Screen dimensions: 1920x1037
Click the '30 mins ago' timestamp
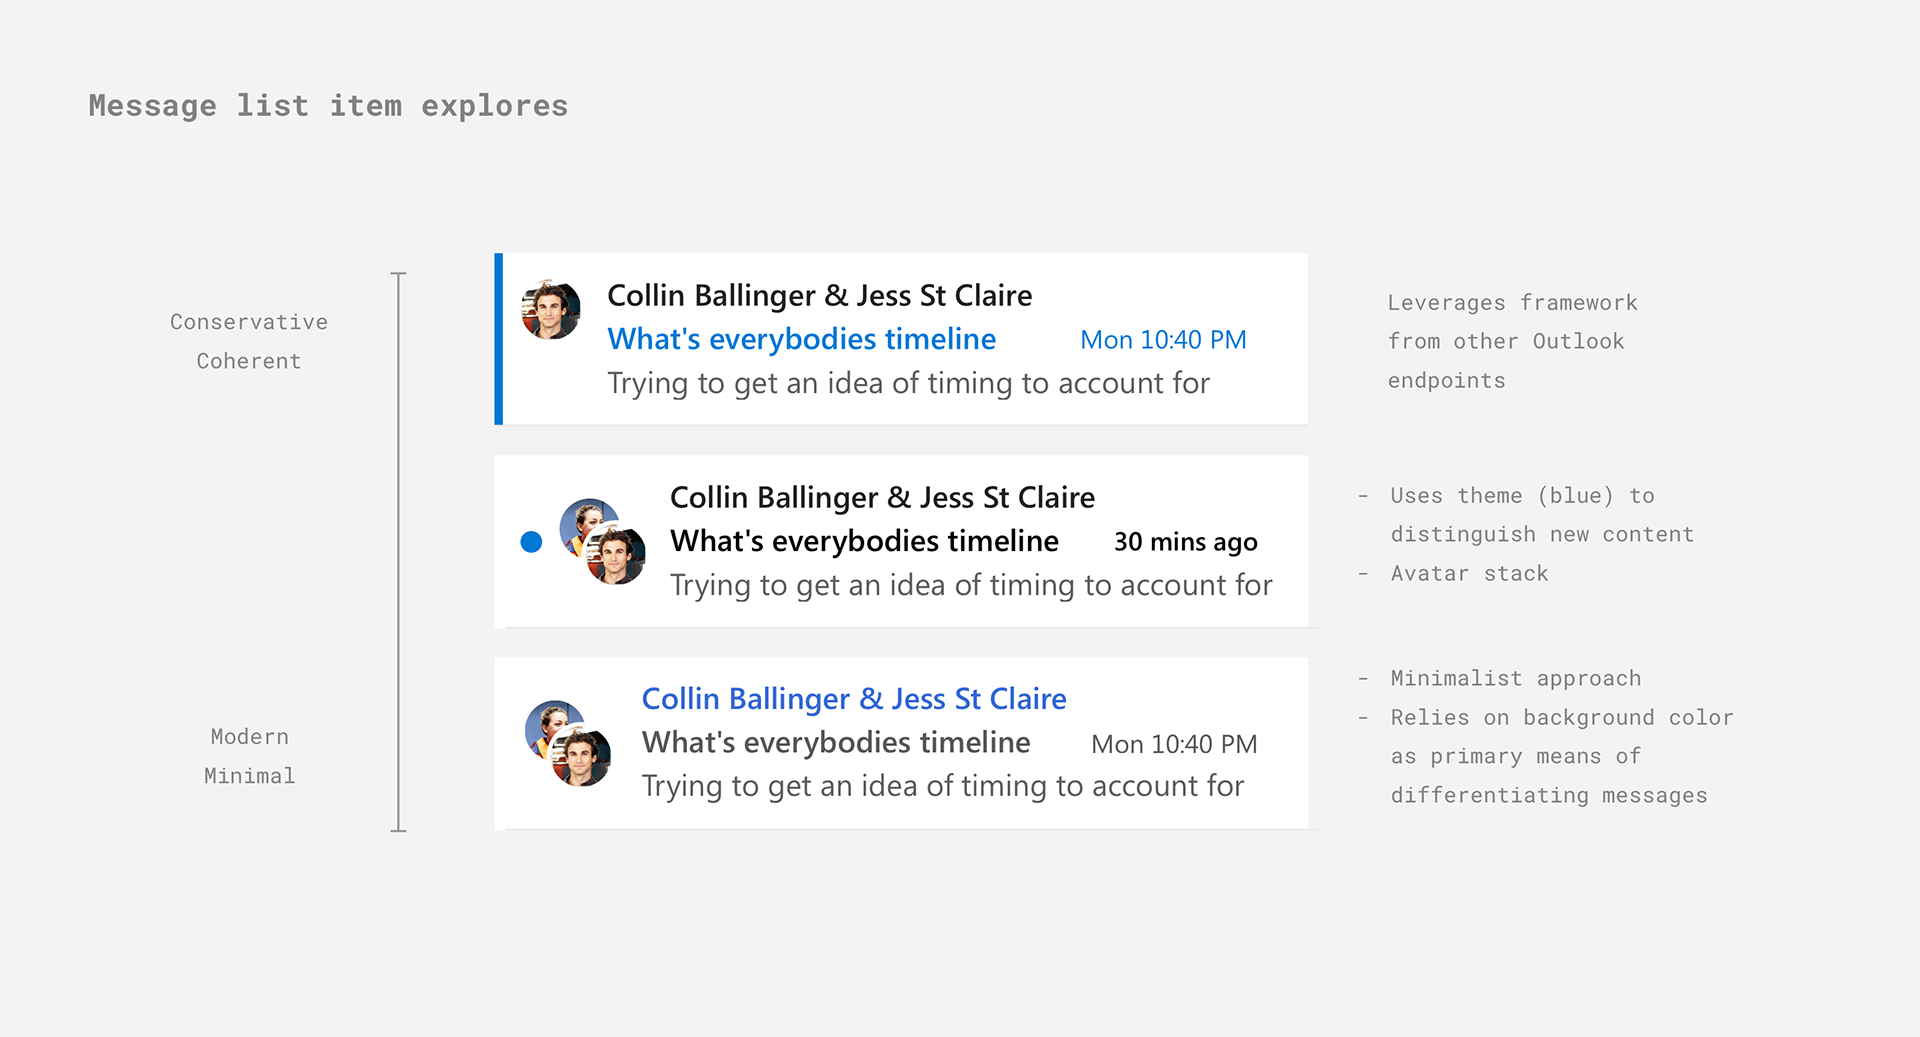tap(1185, 542)
